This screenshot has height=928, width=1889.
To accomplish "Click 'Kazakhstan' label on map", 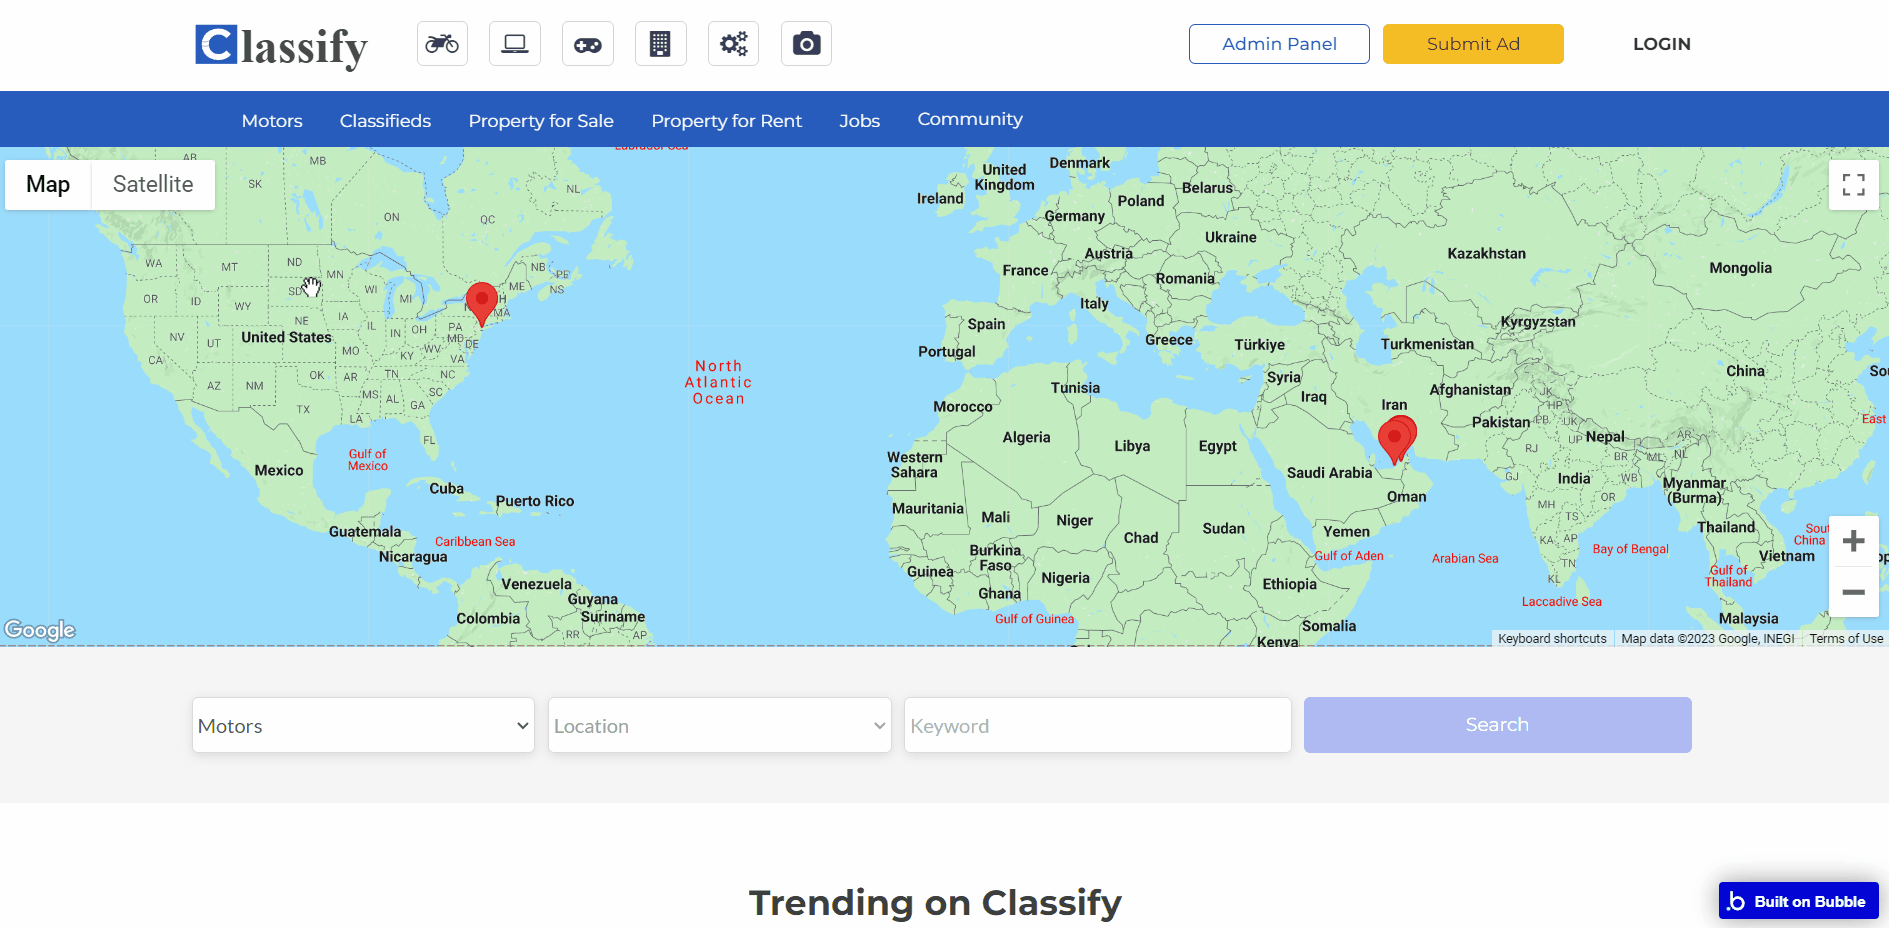I will pos(1487,254).
